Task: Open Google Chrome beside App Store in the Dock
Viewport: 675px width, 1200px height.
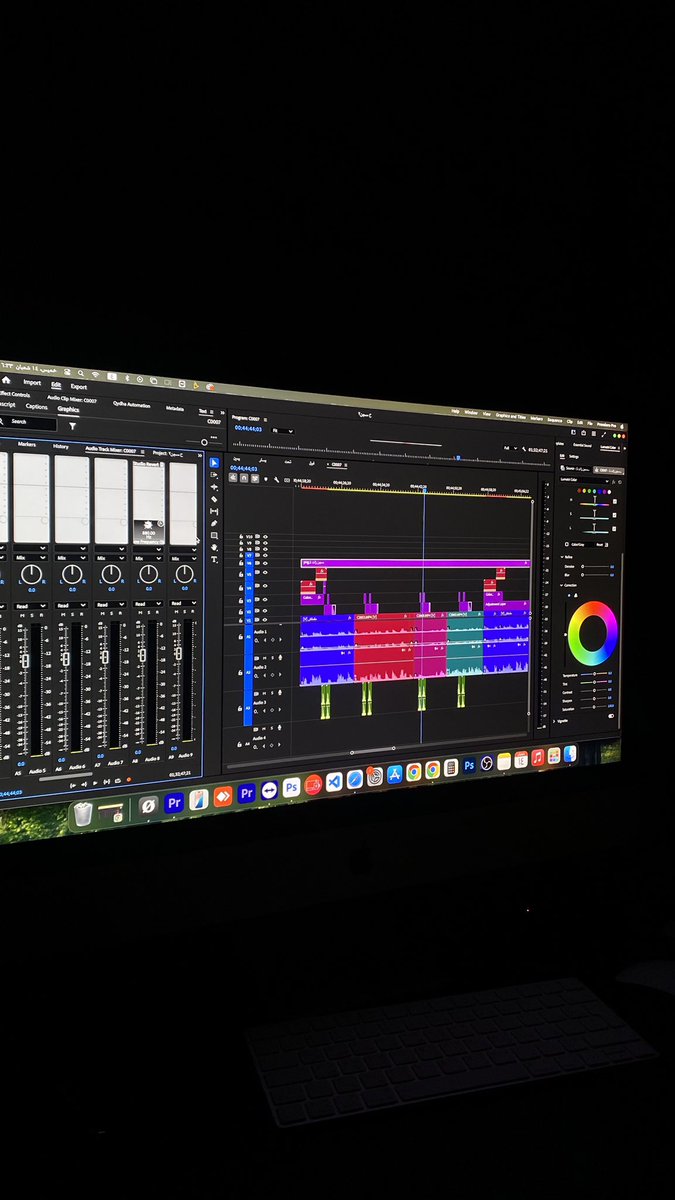Action: click(x=413, y=772)
